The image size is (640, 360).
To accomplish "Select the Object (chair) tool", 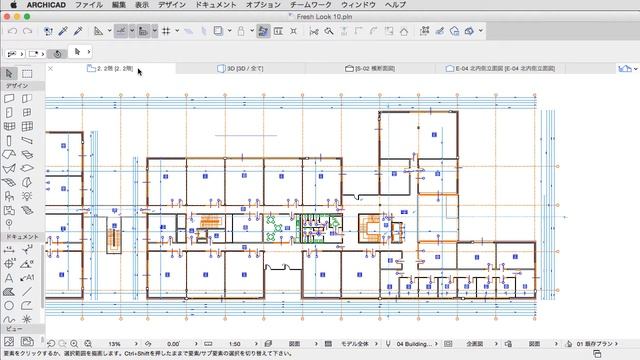I will click(x=9, y=196).
